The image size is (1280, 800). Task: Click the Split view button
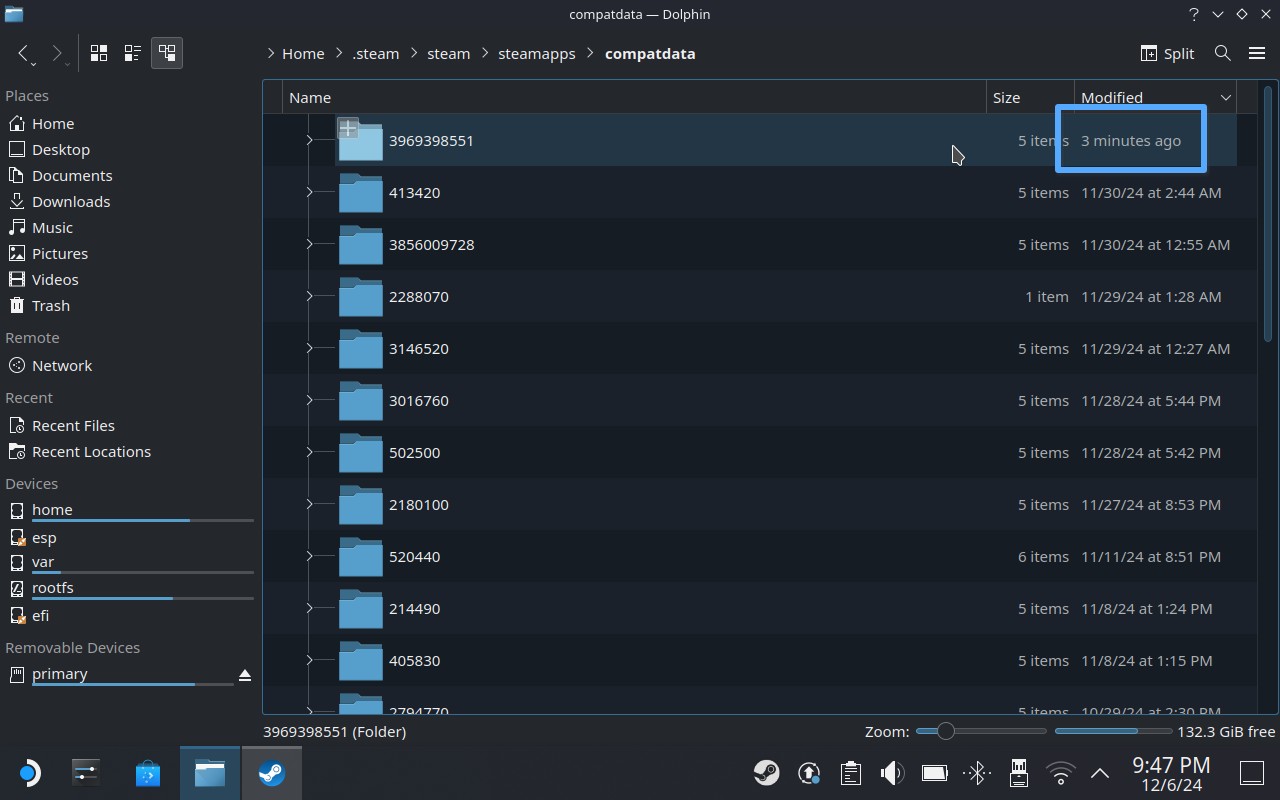(1167, 53)
